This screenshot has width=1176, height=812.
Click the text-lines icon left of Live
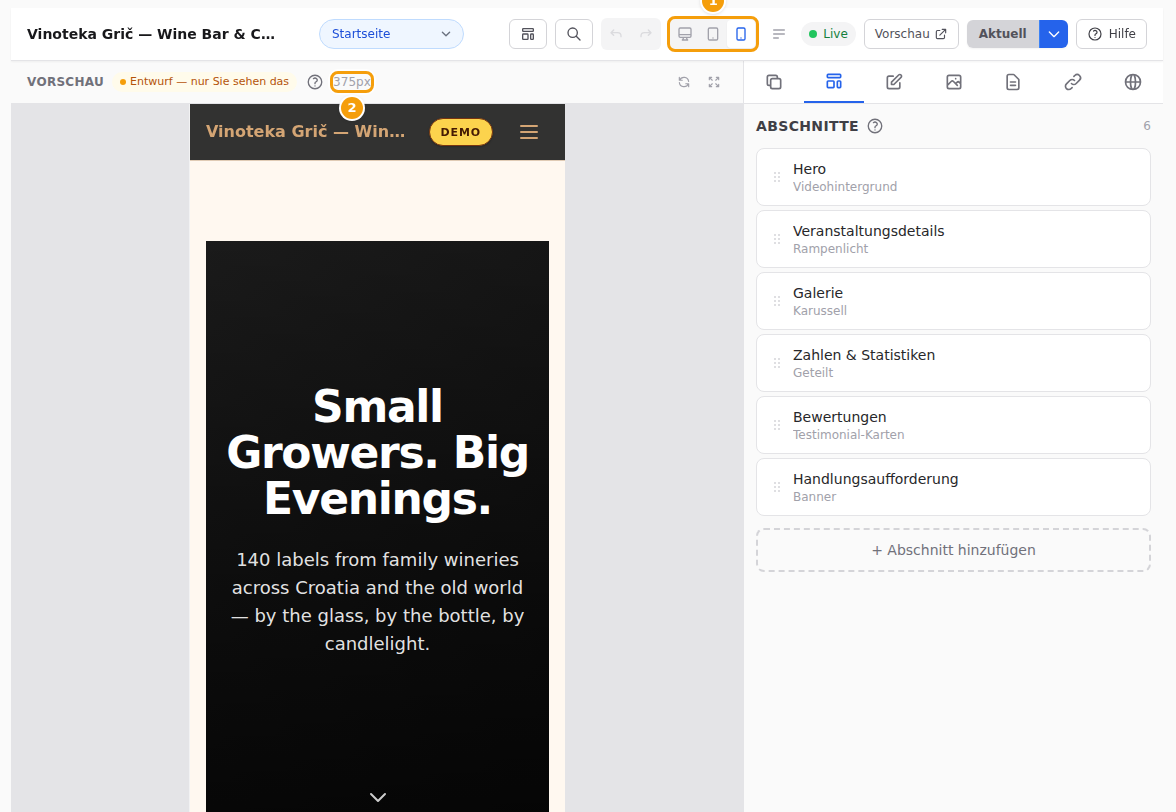point(779,34)
